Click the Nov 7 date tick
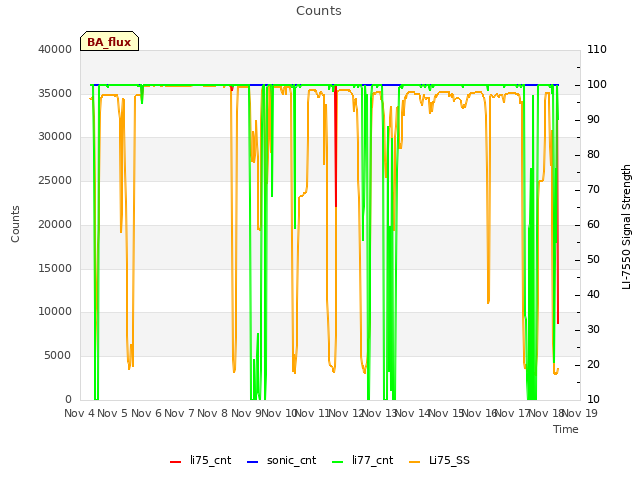Image resolution: width=640 pixels, height=480 pixels. 179,413
